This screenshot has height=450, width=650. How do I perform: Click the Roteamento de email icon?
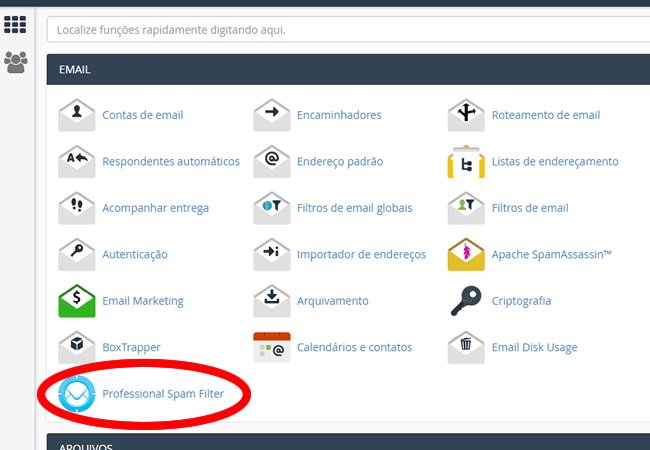tap(466, 115)
